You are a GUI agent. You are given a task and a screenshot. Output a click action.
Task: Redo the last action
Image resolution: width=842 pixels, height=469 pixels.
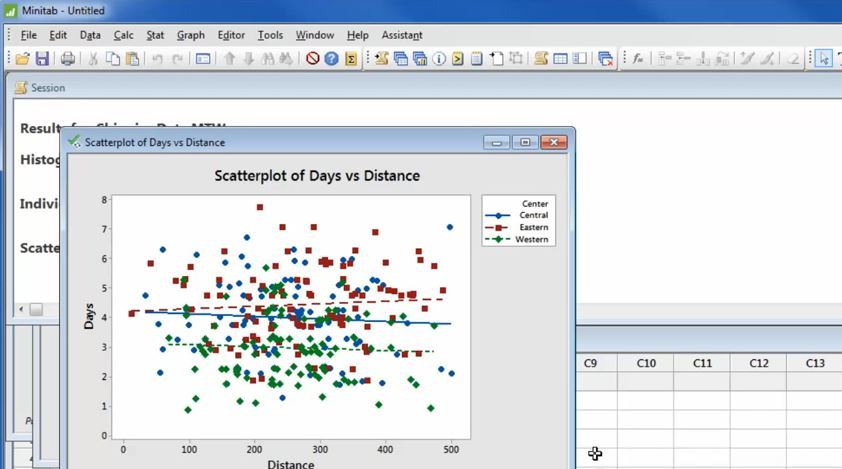click(x=177, y=58)
